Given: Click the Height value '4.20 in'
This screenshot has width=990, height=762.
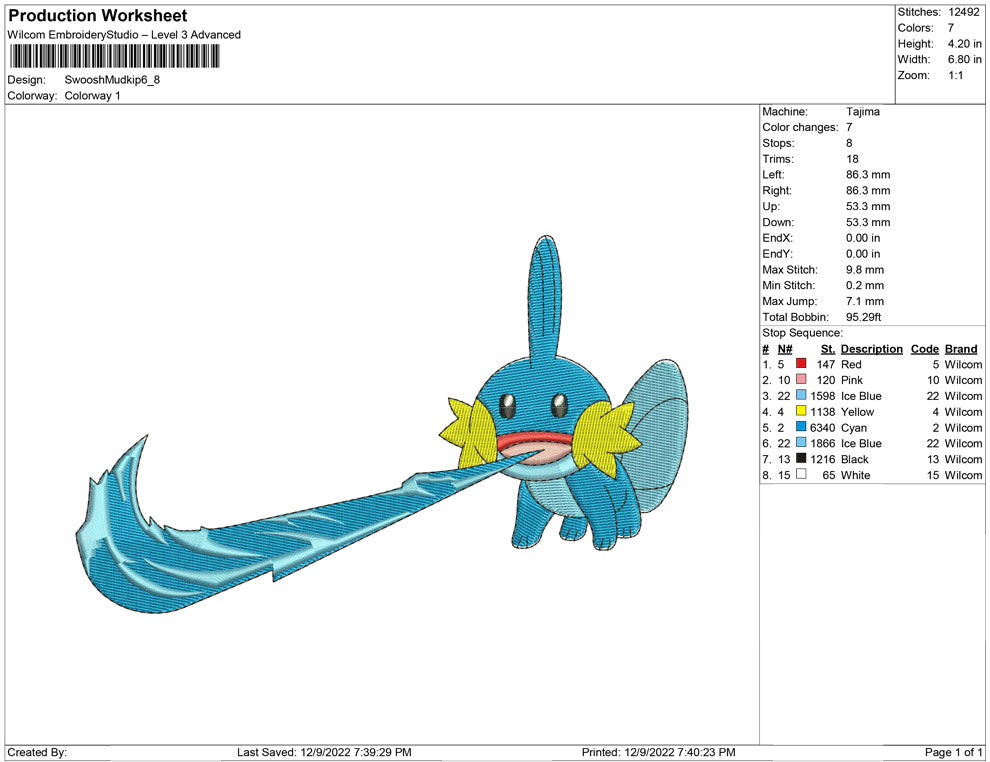Looking at the screenshot, I should 965,44.
